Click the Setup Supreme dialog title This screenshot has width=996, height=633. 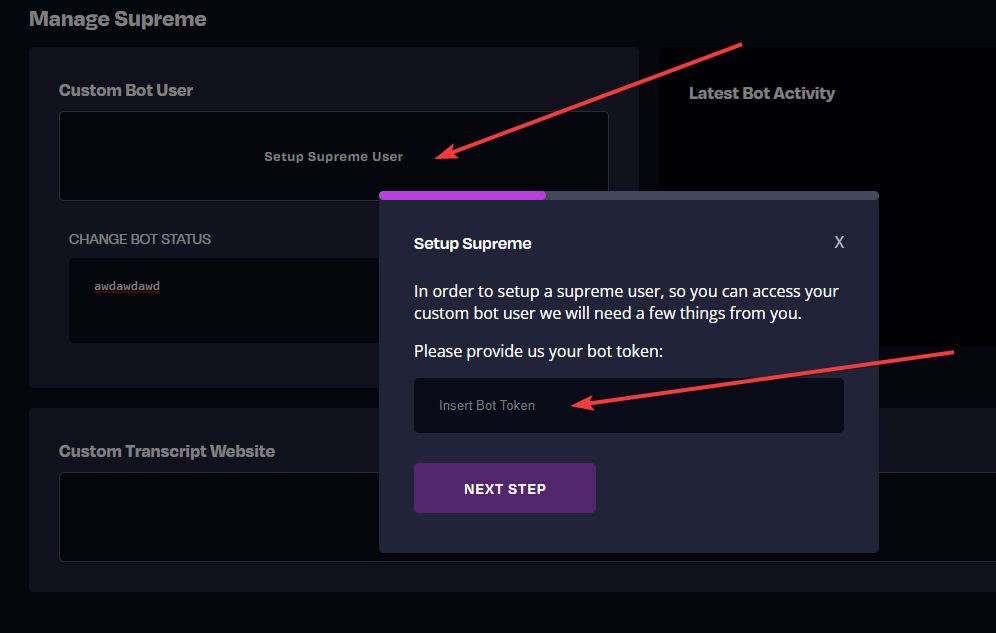pos(473,243)
